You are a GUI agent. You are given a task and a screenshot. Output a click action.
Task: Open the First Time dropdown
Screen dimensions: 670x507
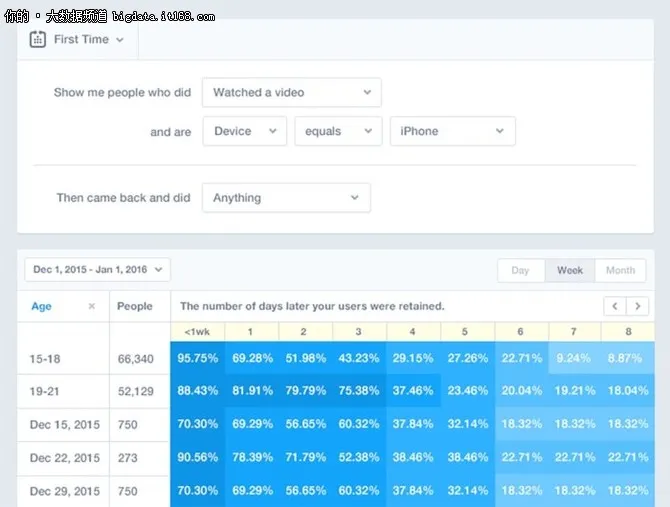point(88,39)
